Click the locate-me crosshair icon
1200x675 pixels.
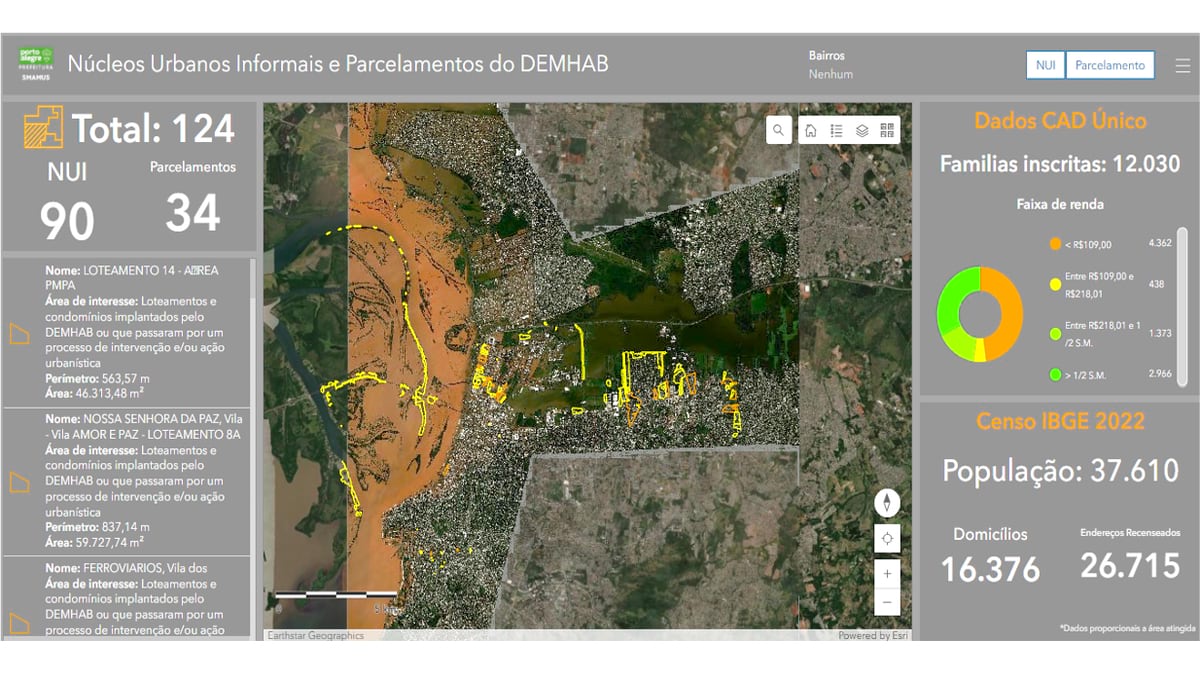point(886,538)
